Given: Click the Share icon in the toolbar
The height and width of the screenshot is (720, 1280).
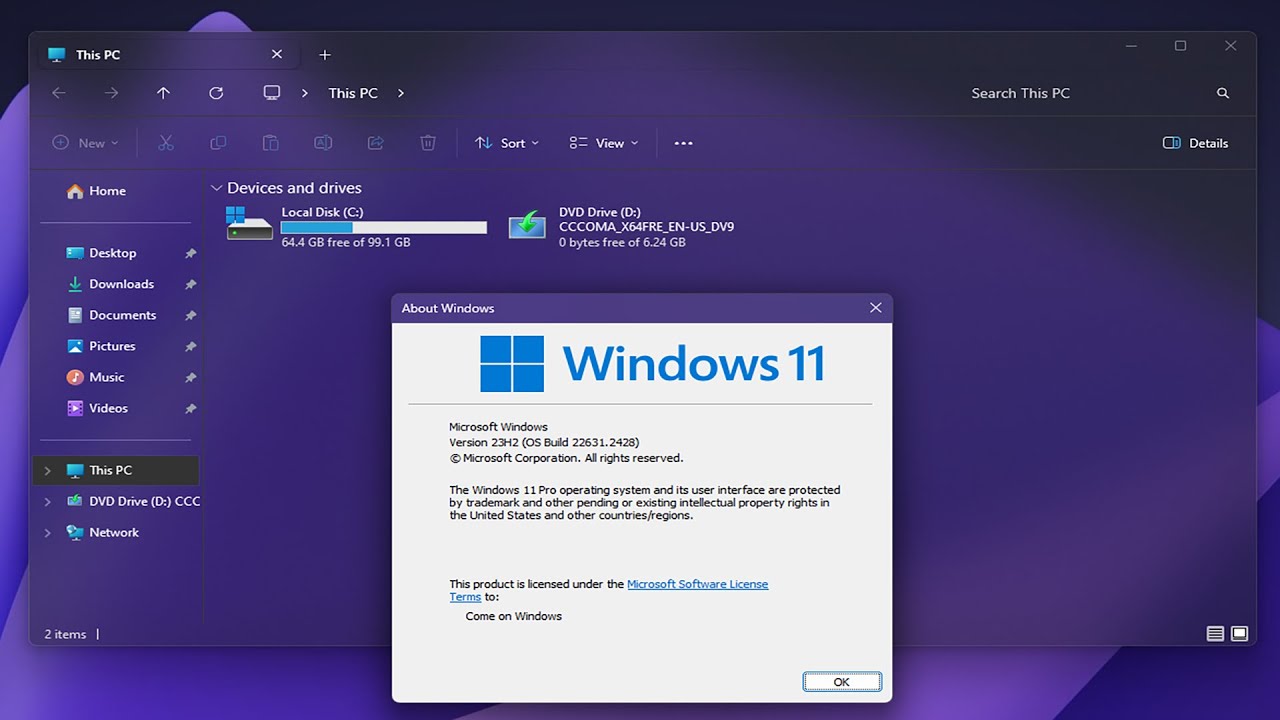Looking at the screenshot, I should click(376, 143).
